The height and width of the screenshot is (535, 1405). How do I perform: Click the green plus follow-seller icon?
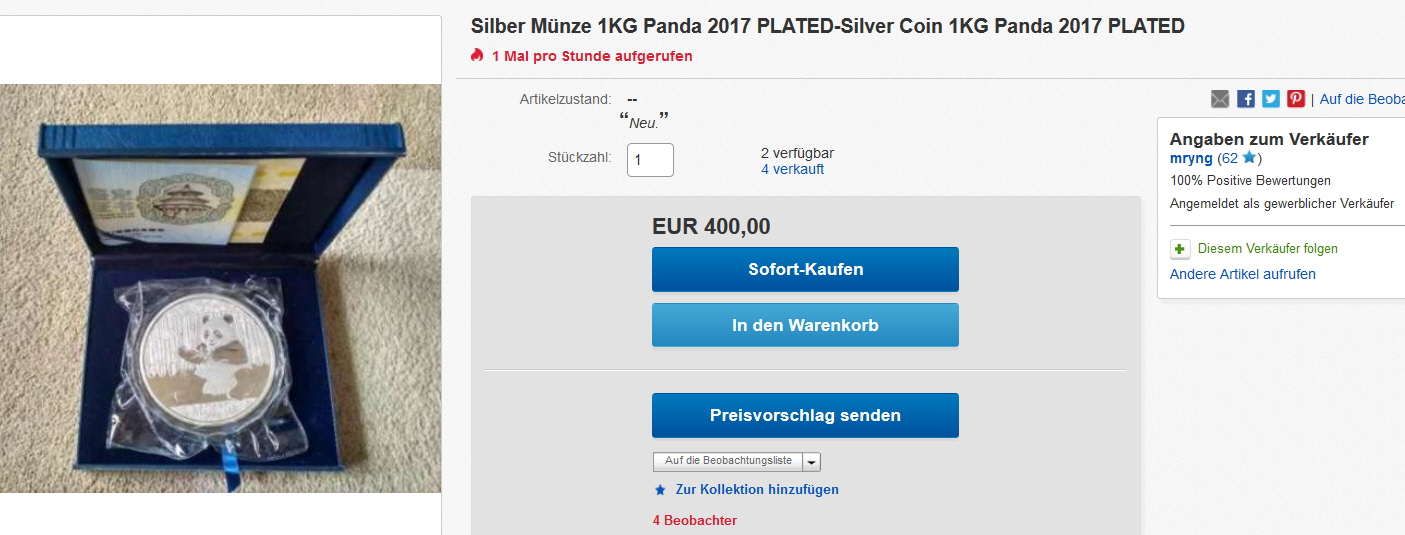[1181, 249]
